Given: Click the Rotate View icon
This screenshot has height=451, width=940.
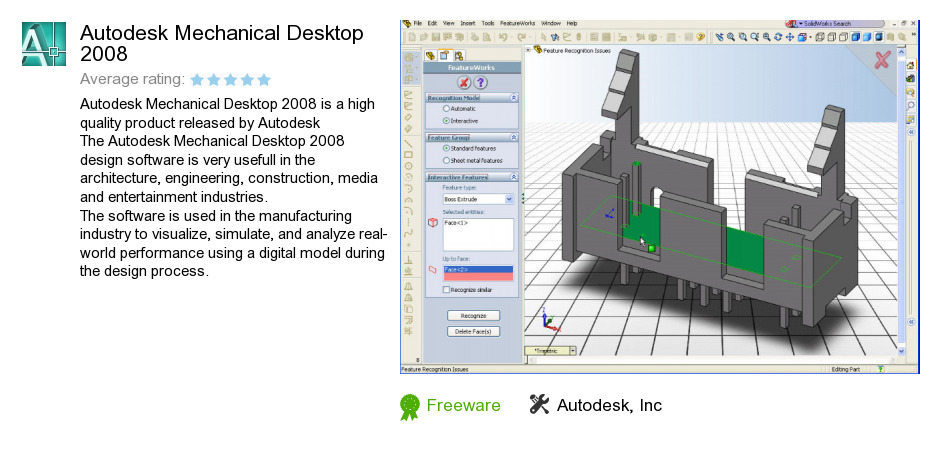Looking at the screenshot, I should 778,37.
